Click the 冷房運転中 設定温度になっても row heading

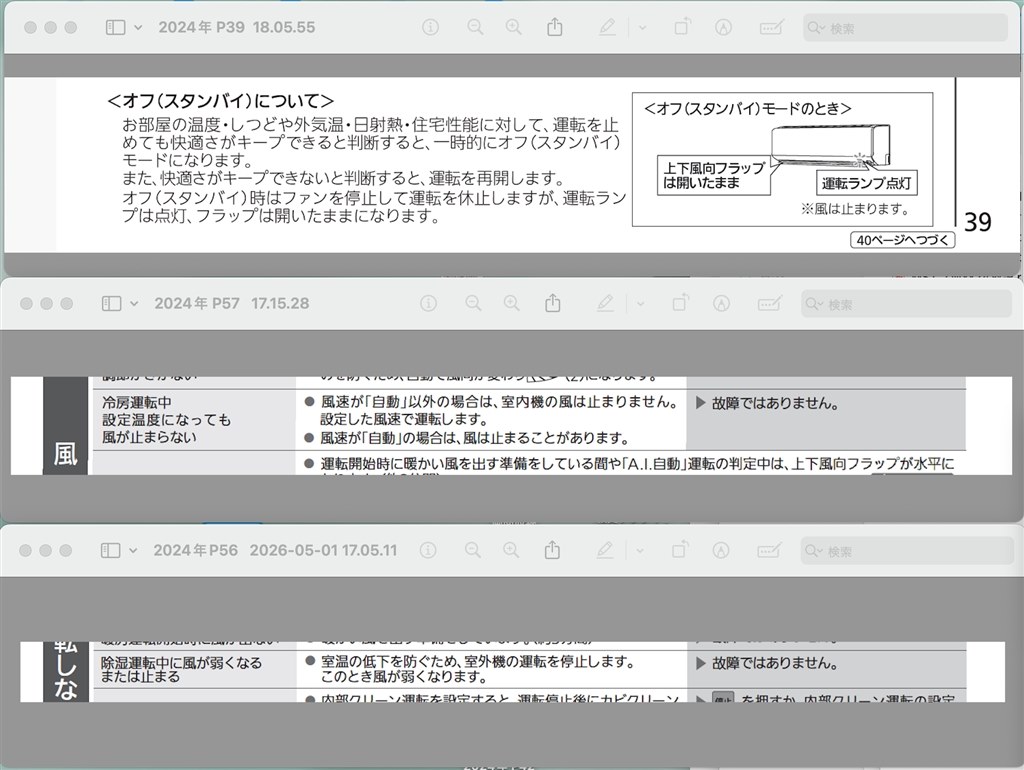(x=167, y=420)
